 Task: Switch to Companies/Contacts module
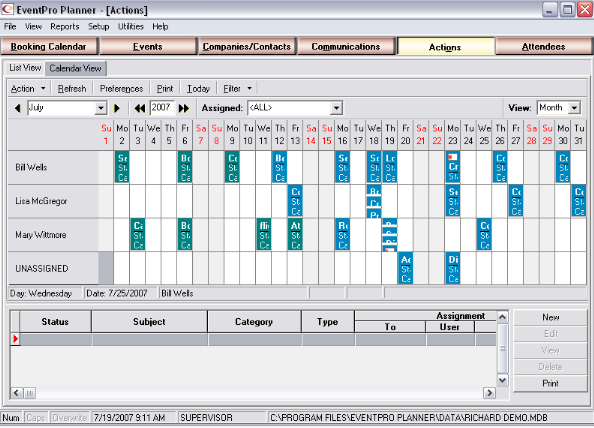click(x=247, y=47)
